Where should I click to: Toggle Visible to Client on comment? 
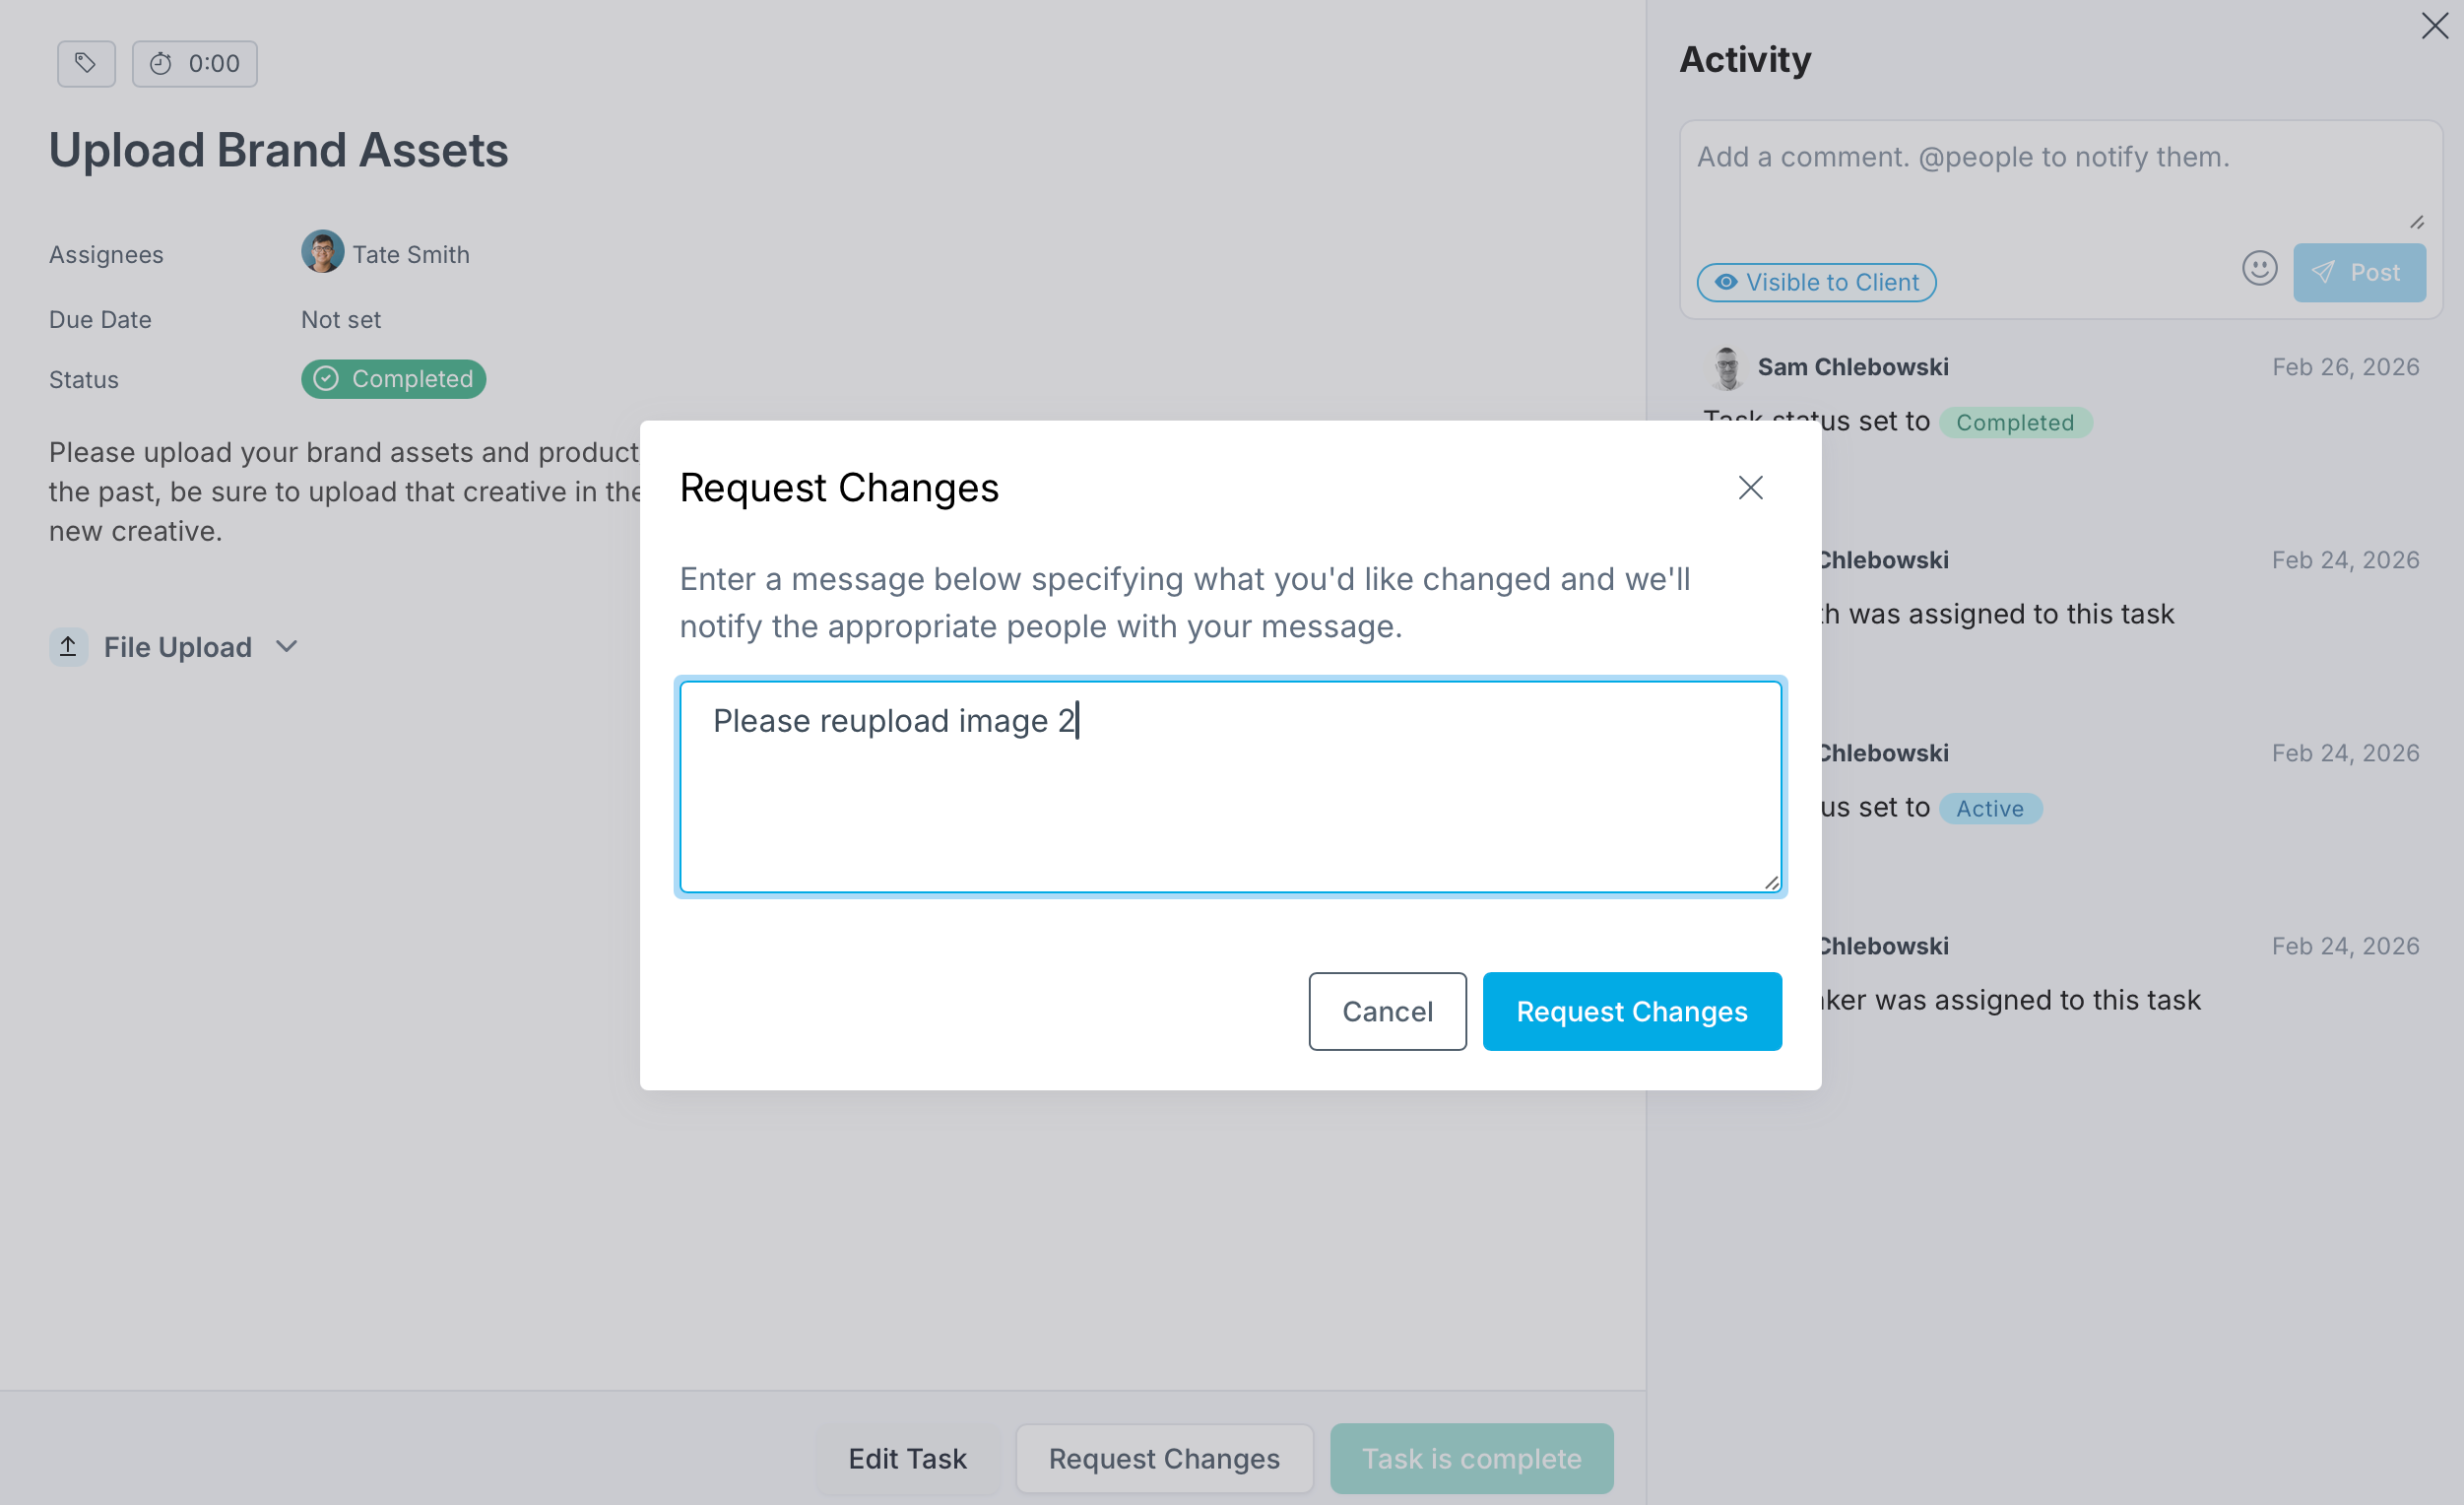1815,283
